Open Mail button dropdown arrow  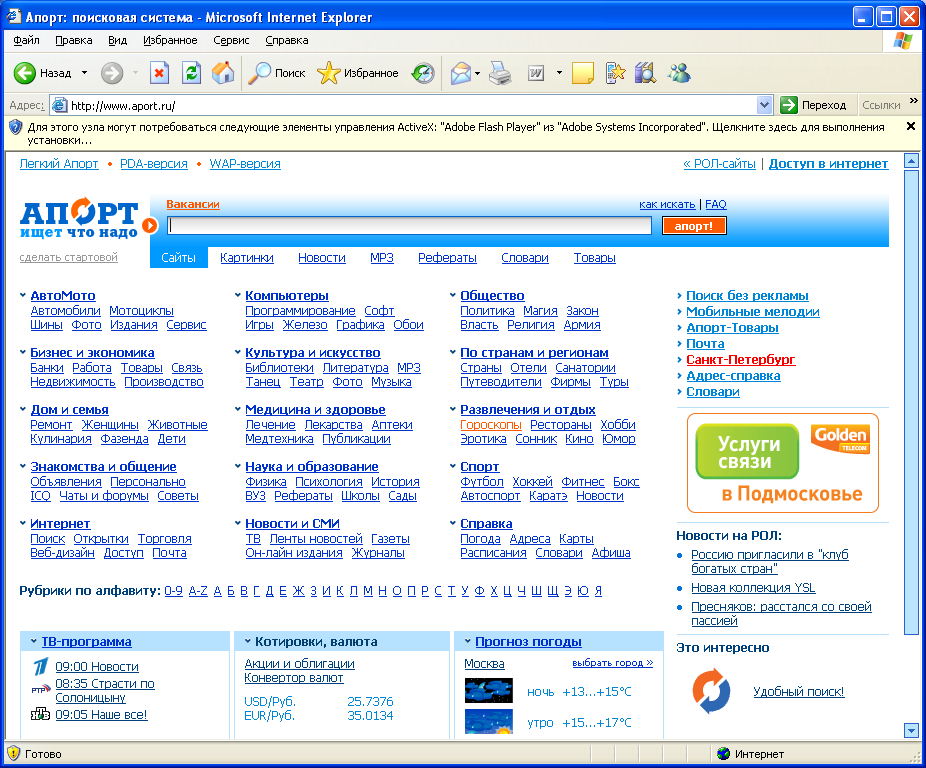tap(478, 73)
